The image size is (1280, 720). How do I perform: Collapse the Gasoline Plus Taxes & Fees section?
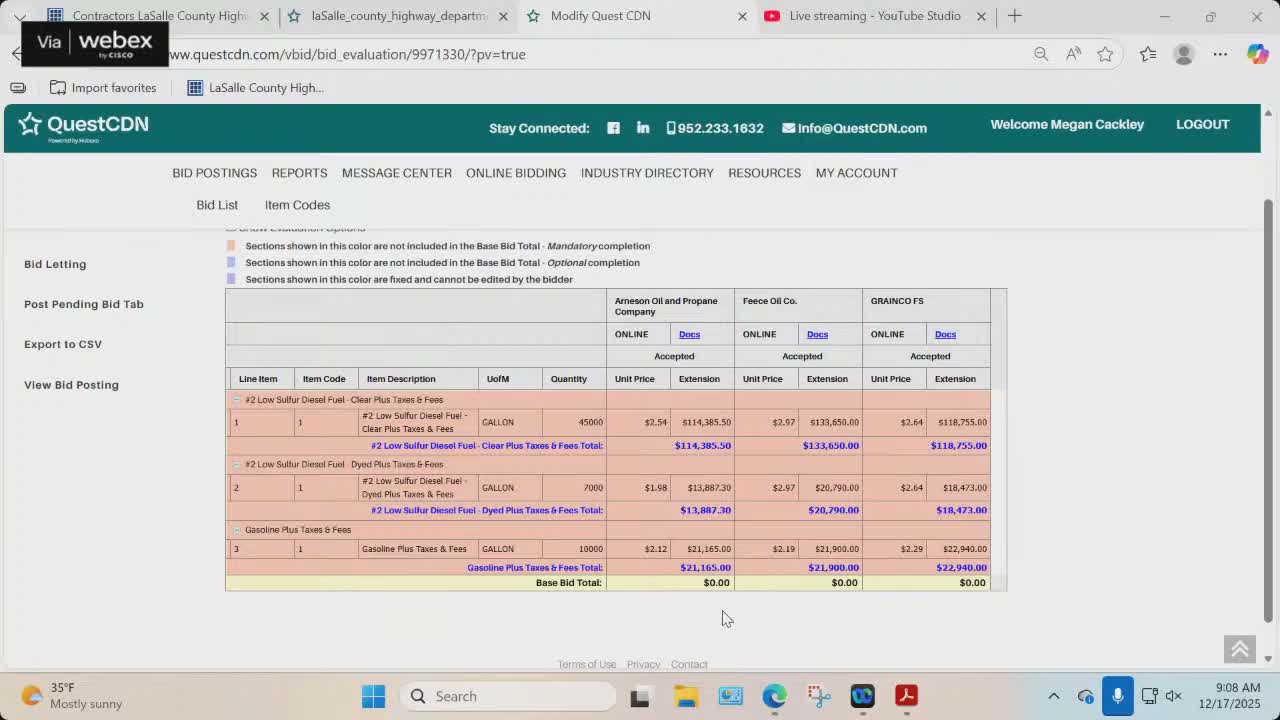click(237, 530)
